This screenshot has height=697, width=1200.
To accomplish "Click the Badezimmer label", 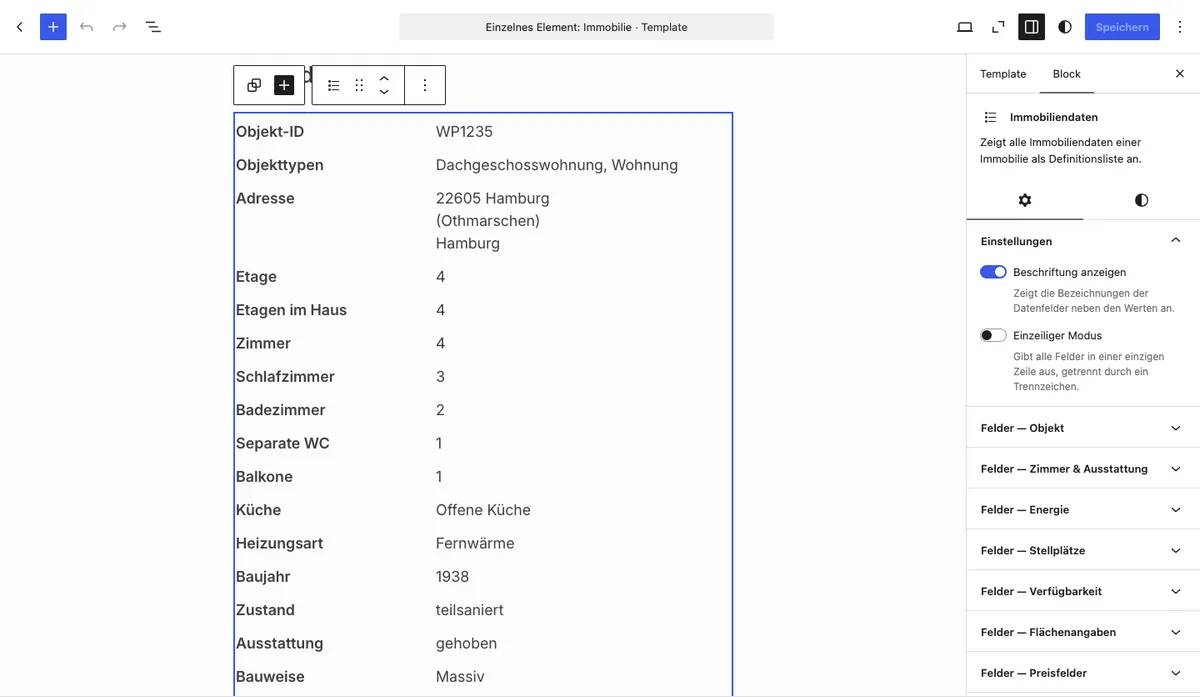I will [x=281, y=410].
